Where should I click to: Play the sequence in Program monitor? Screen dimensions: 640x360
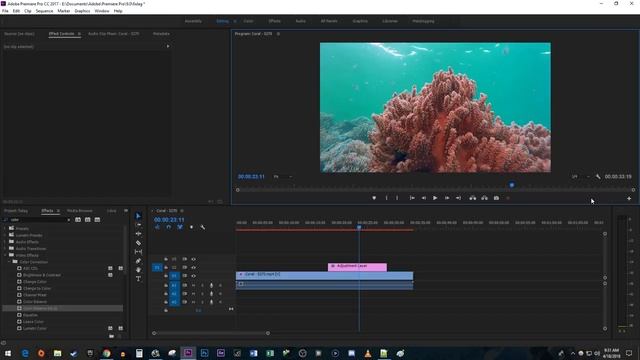[x=435, y=198]
